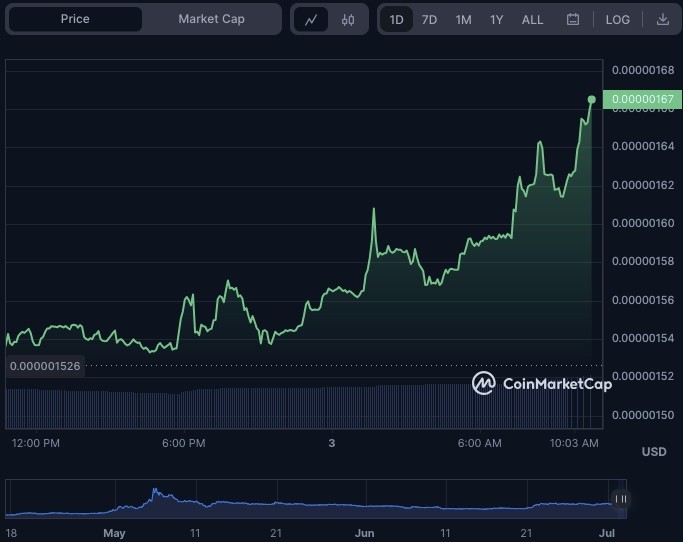Click the 0.000001526 baseline price label
The image size is (683, 542).
click(x=45, y=366)
